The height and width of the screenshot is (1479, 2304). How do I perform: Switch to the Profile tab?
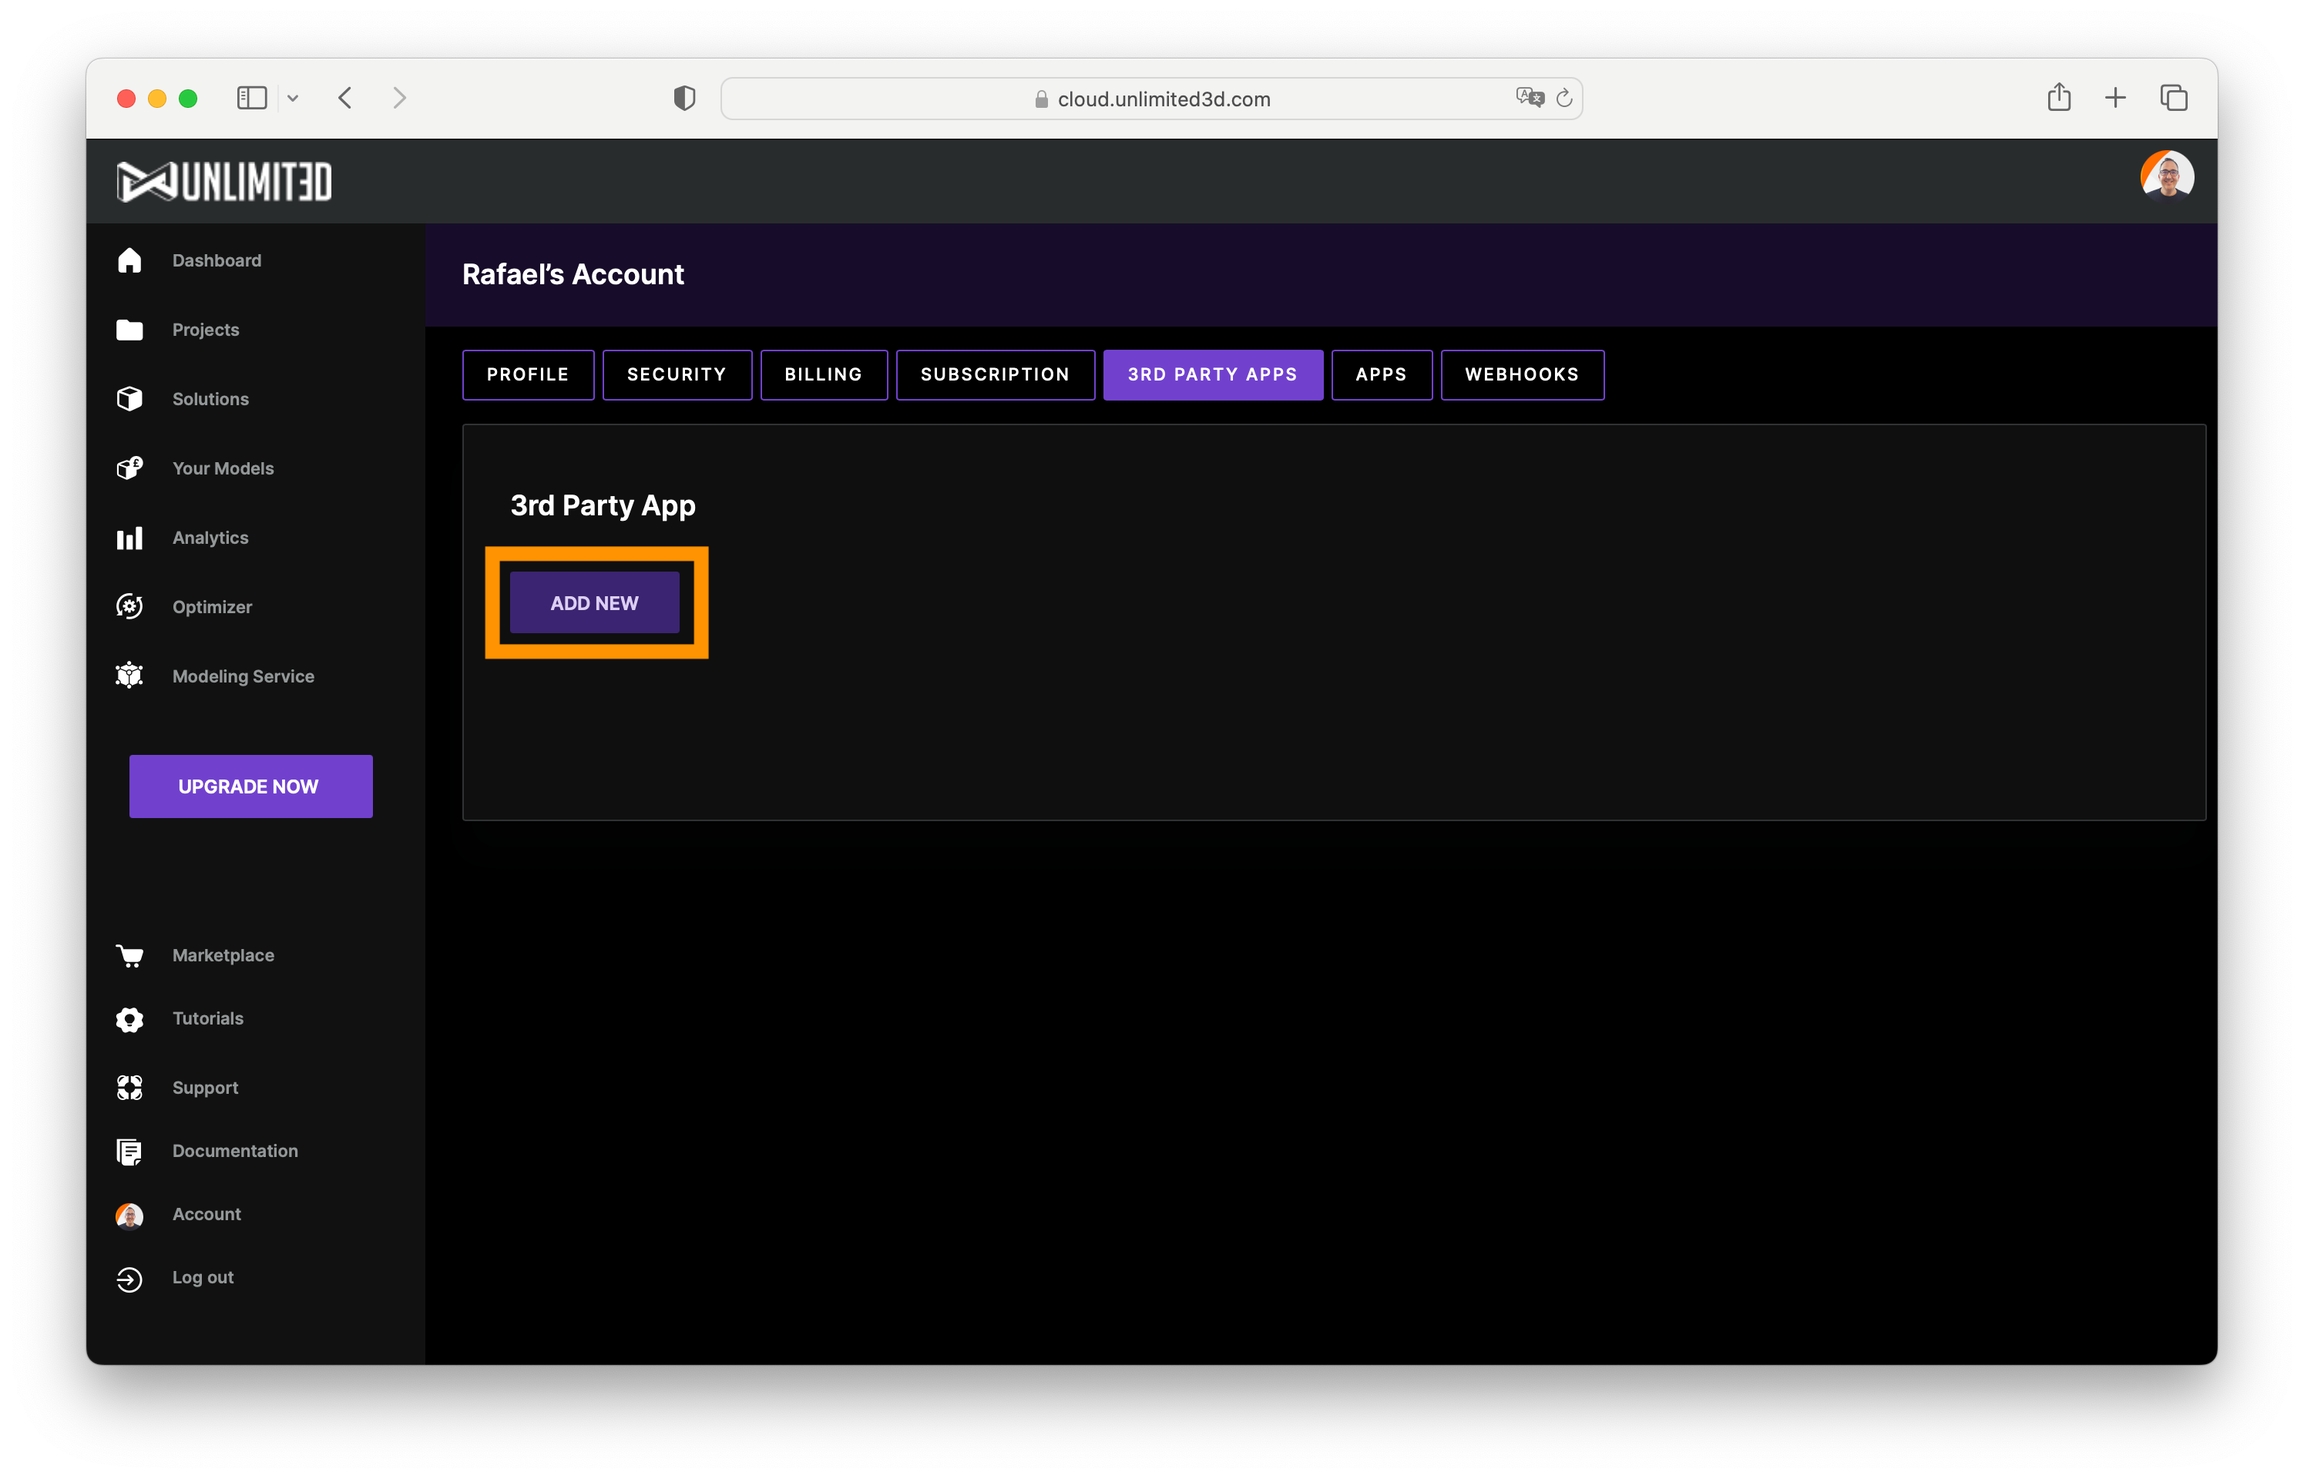tap(528, 375)
